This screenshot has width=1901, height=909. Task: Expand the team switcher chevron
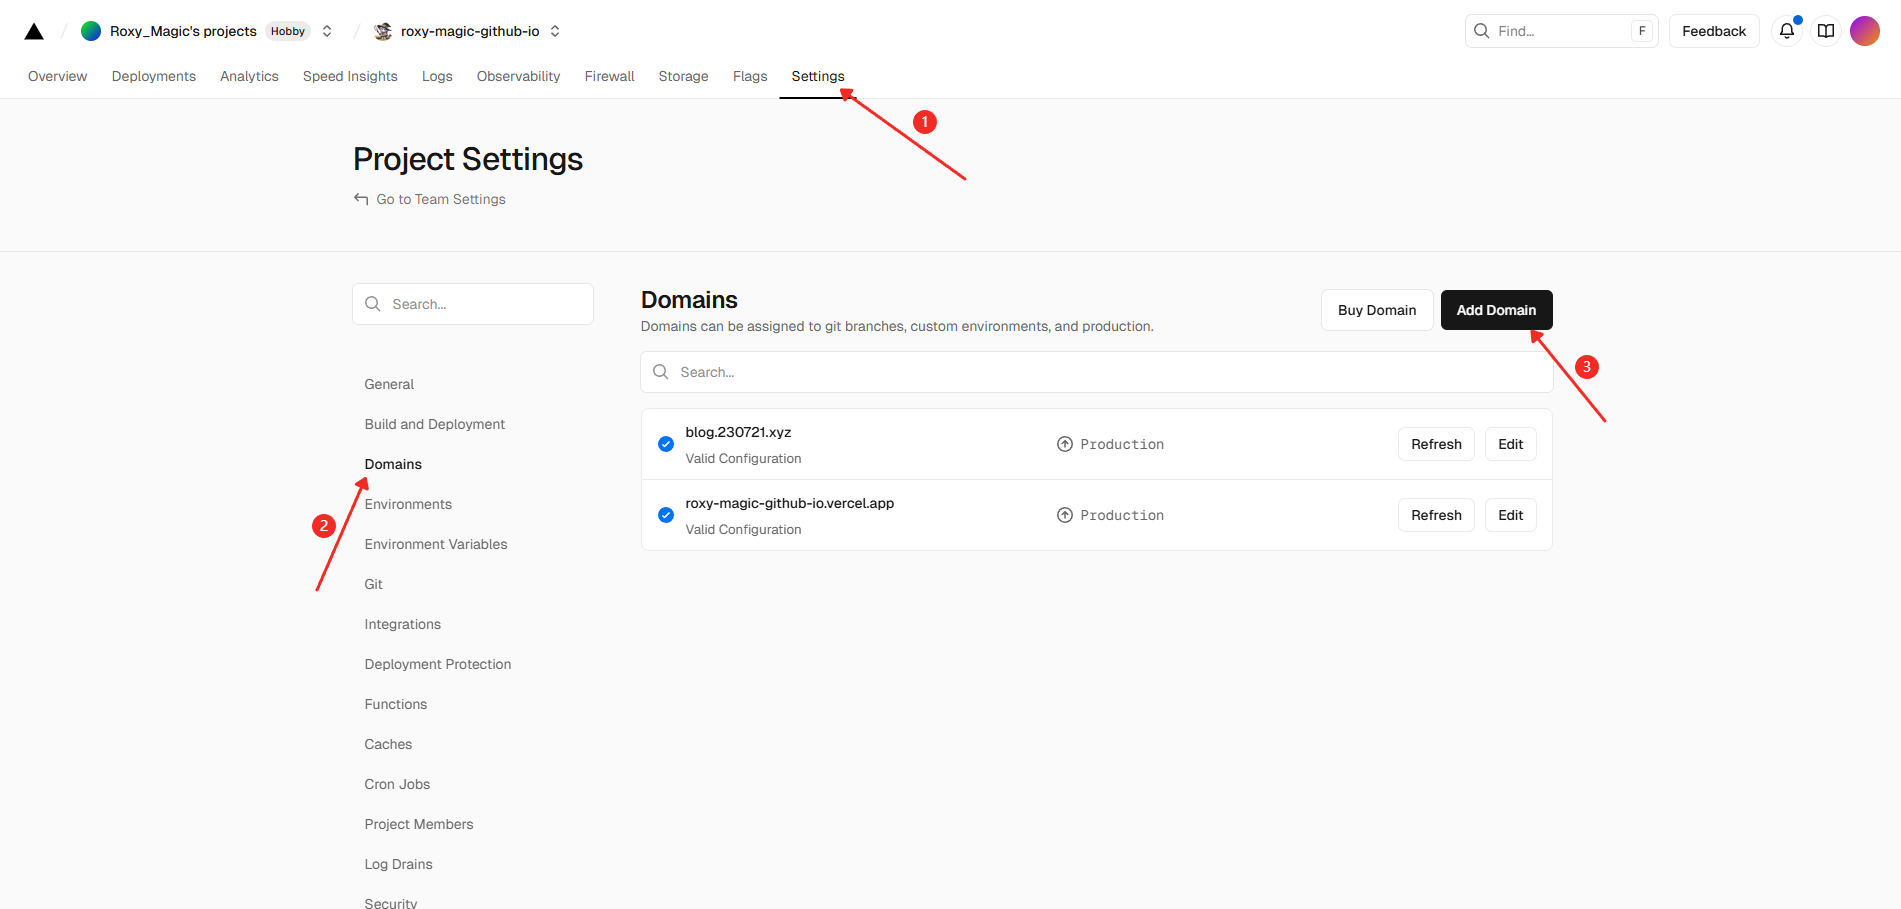(x=327, y=31)
